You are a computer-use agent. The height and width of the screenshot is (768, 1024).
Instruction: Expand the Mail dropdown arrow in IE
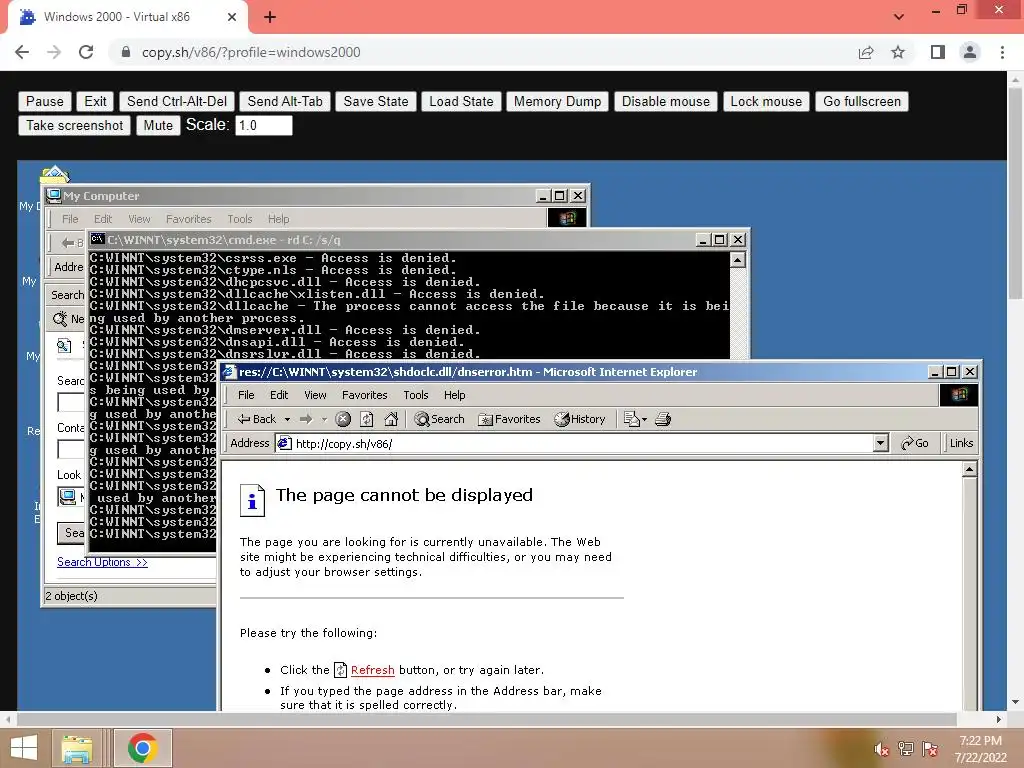[x=645, y=419]
